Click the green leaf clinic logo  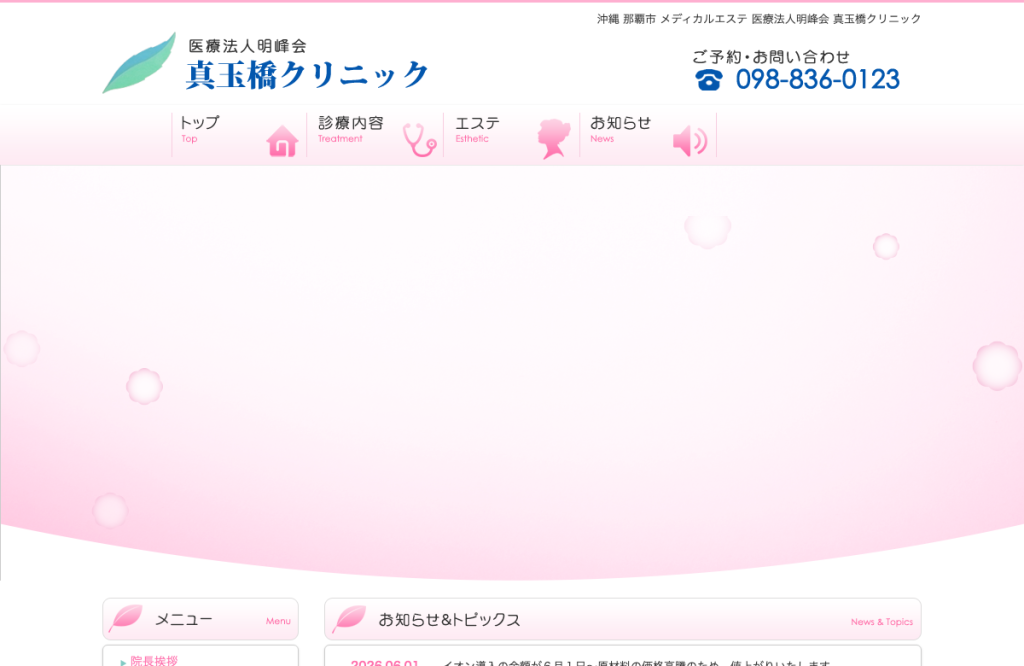click(139, 63)
